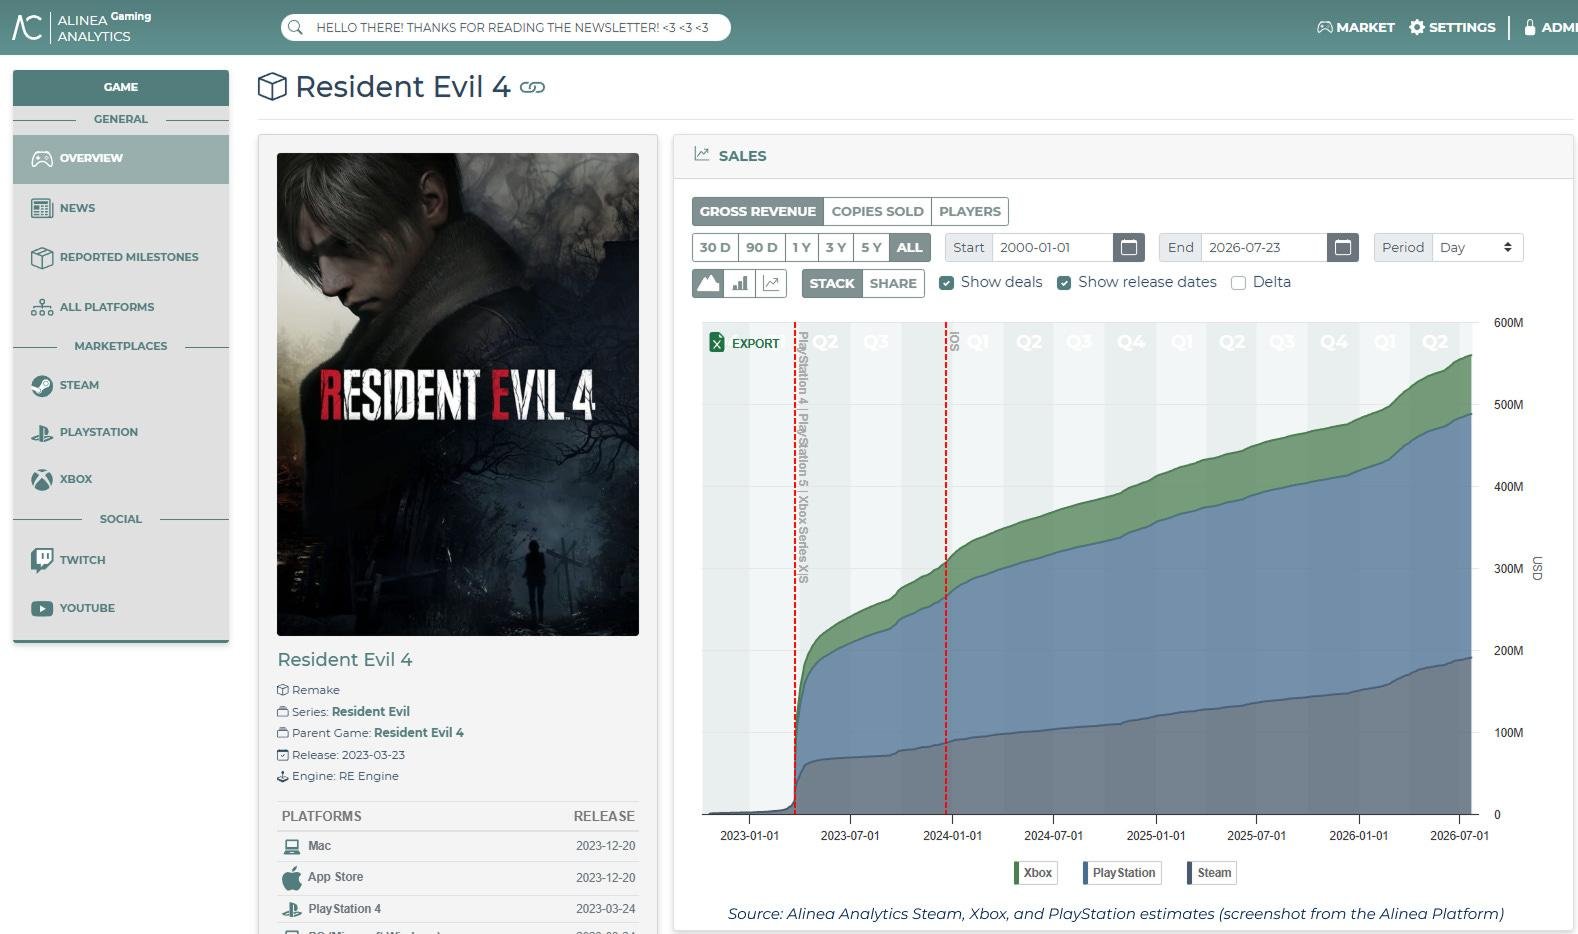Set range to ALL

coord(909,247)
